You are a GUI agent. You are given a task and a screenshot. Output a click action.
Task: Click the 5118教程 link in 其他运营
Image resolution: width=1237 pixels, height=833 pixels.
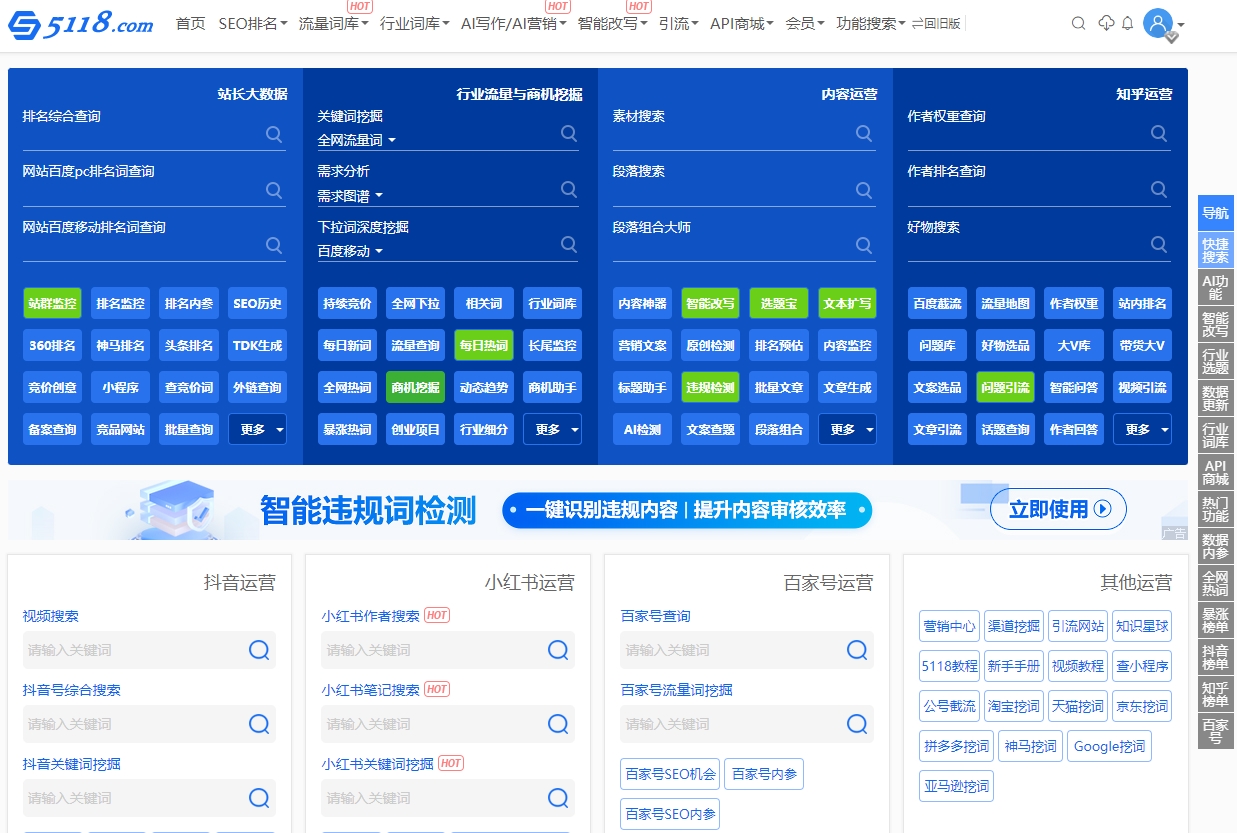[947, 666]
